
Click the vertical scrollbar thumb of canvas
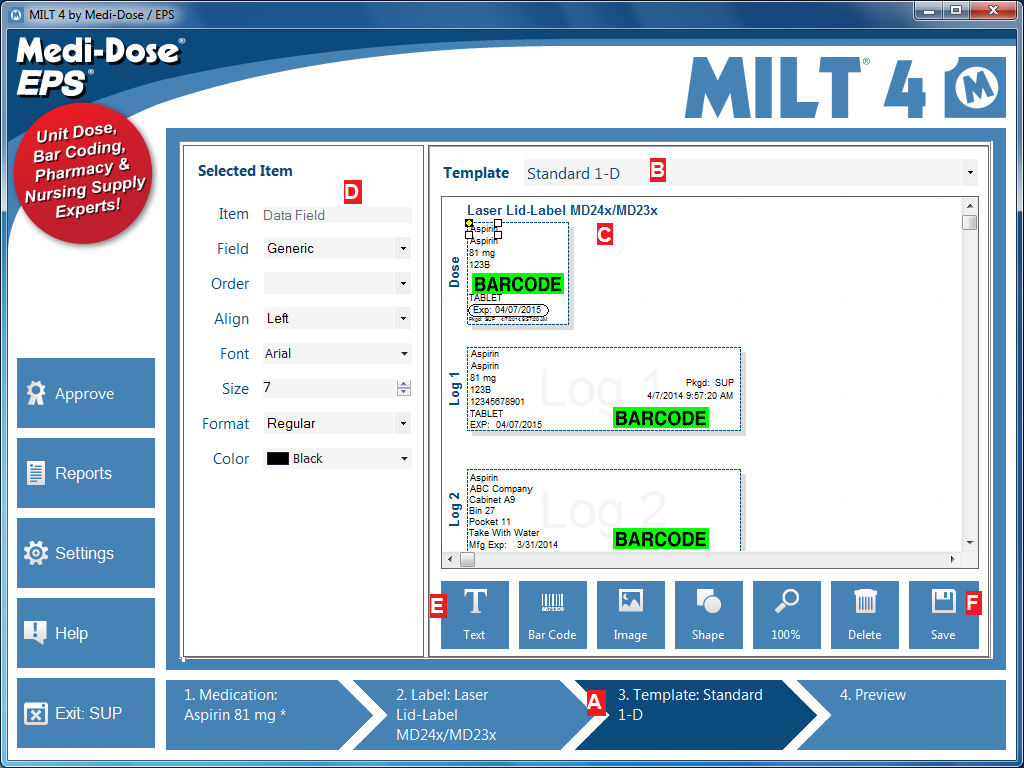pyautogui.click(x=970, y=223)
